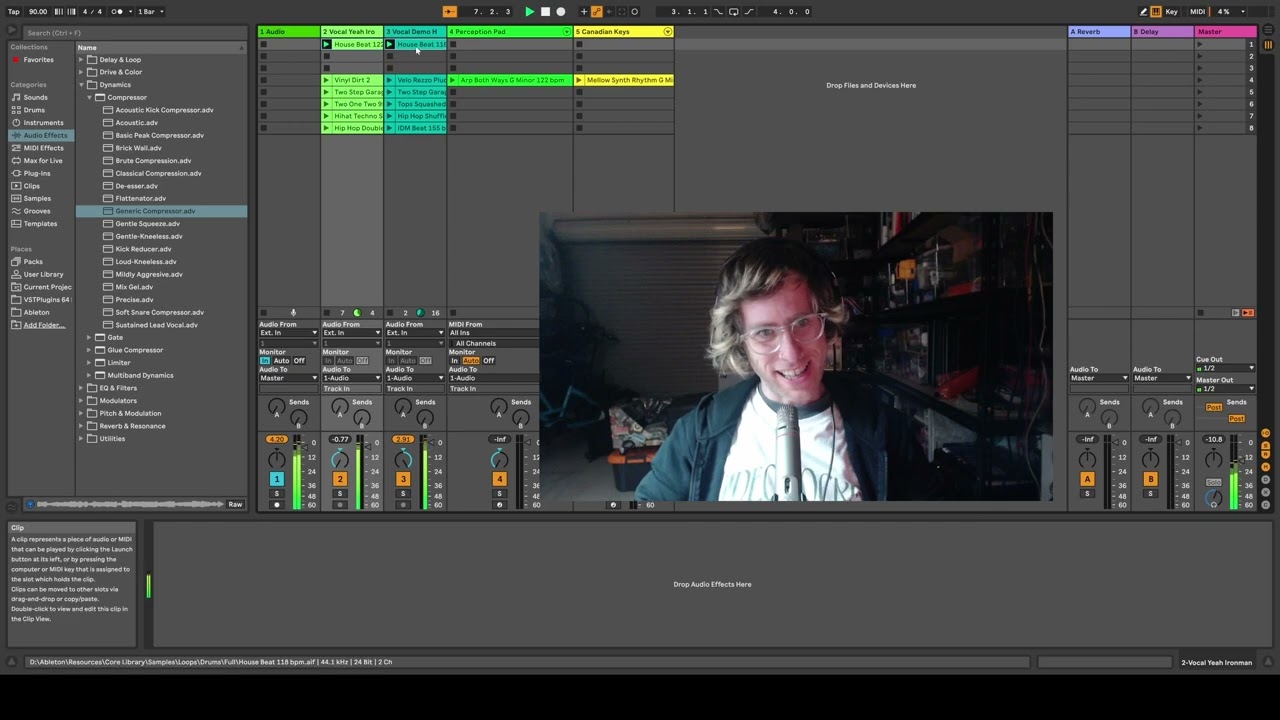Unfold 4 Perception Pad track
Viewport: 1280px width, 720px height.
567,32
